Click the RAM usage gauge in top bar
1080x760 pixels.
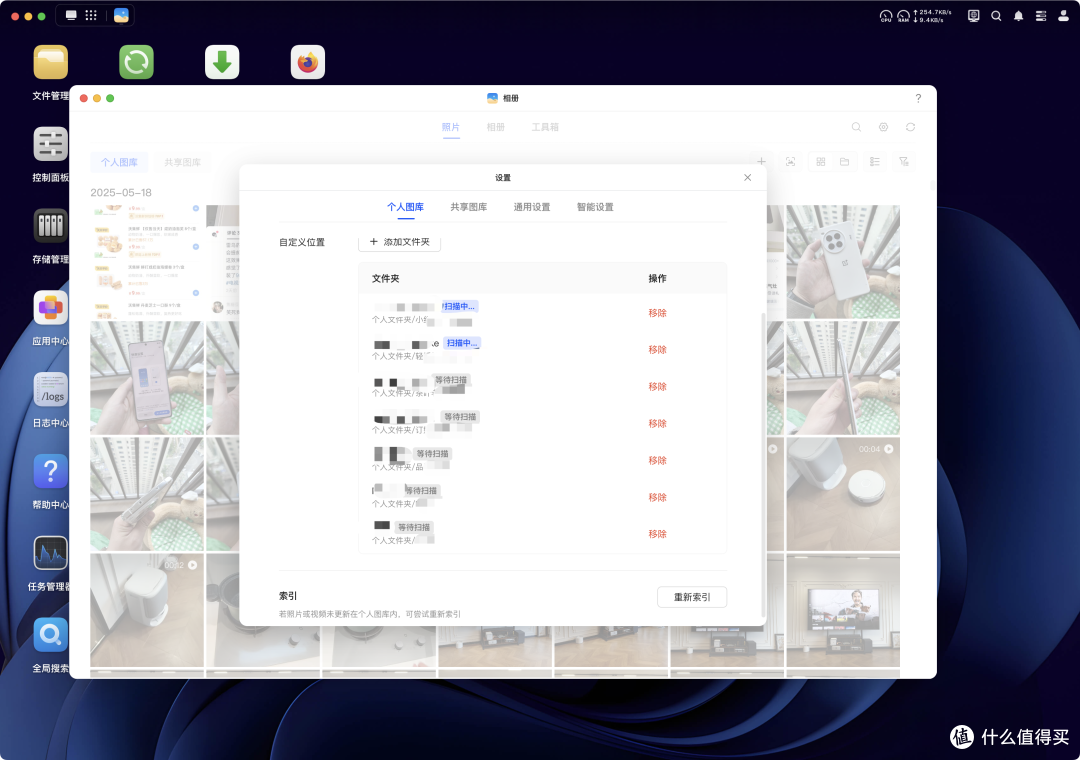pos(903,16)
